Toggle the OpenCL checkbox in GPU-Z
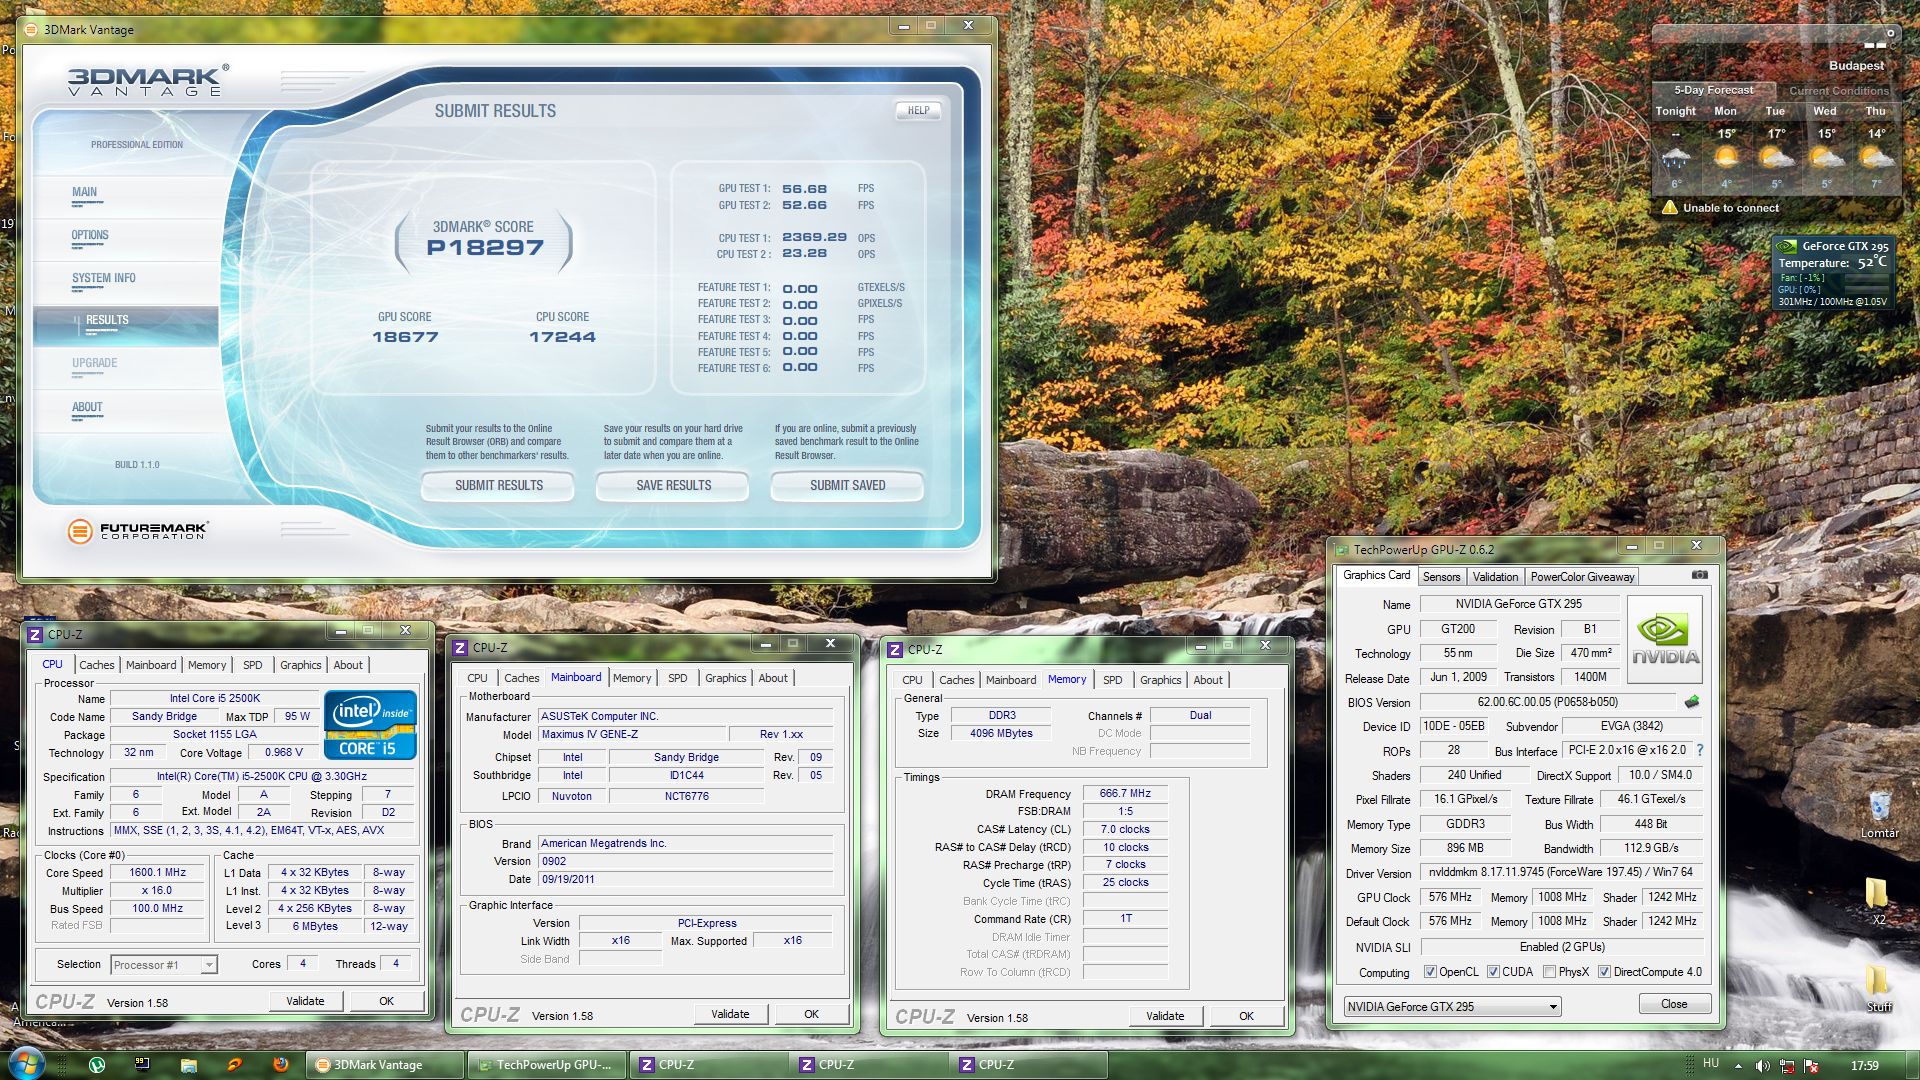 click(x=1430, y=972)
